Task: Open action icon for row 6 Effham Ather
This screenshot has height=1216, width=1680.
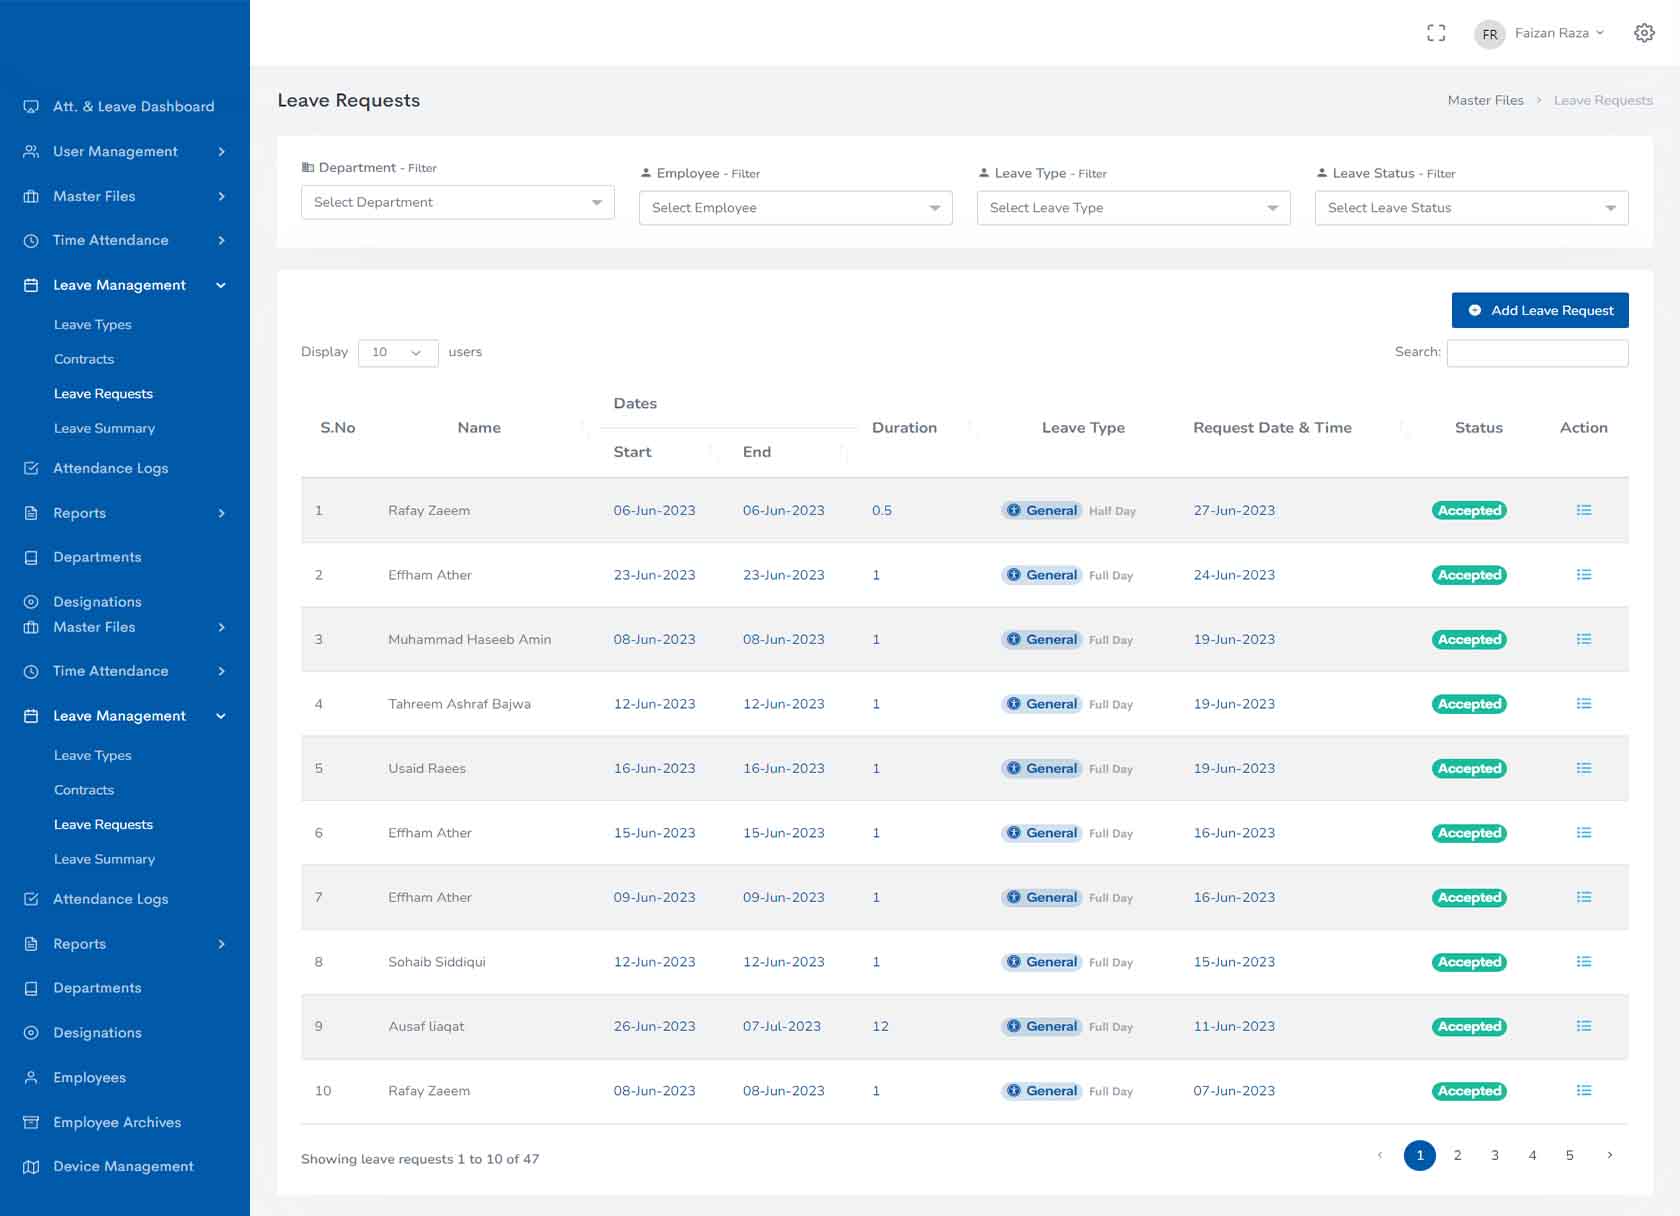Action: point(1584,833)
